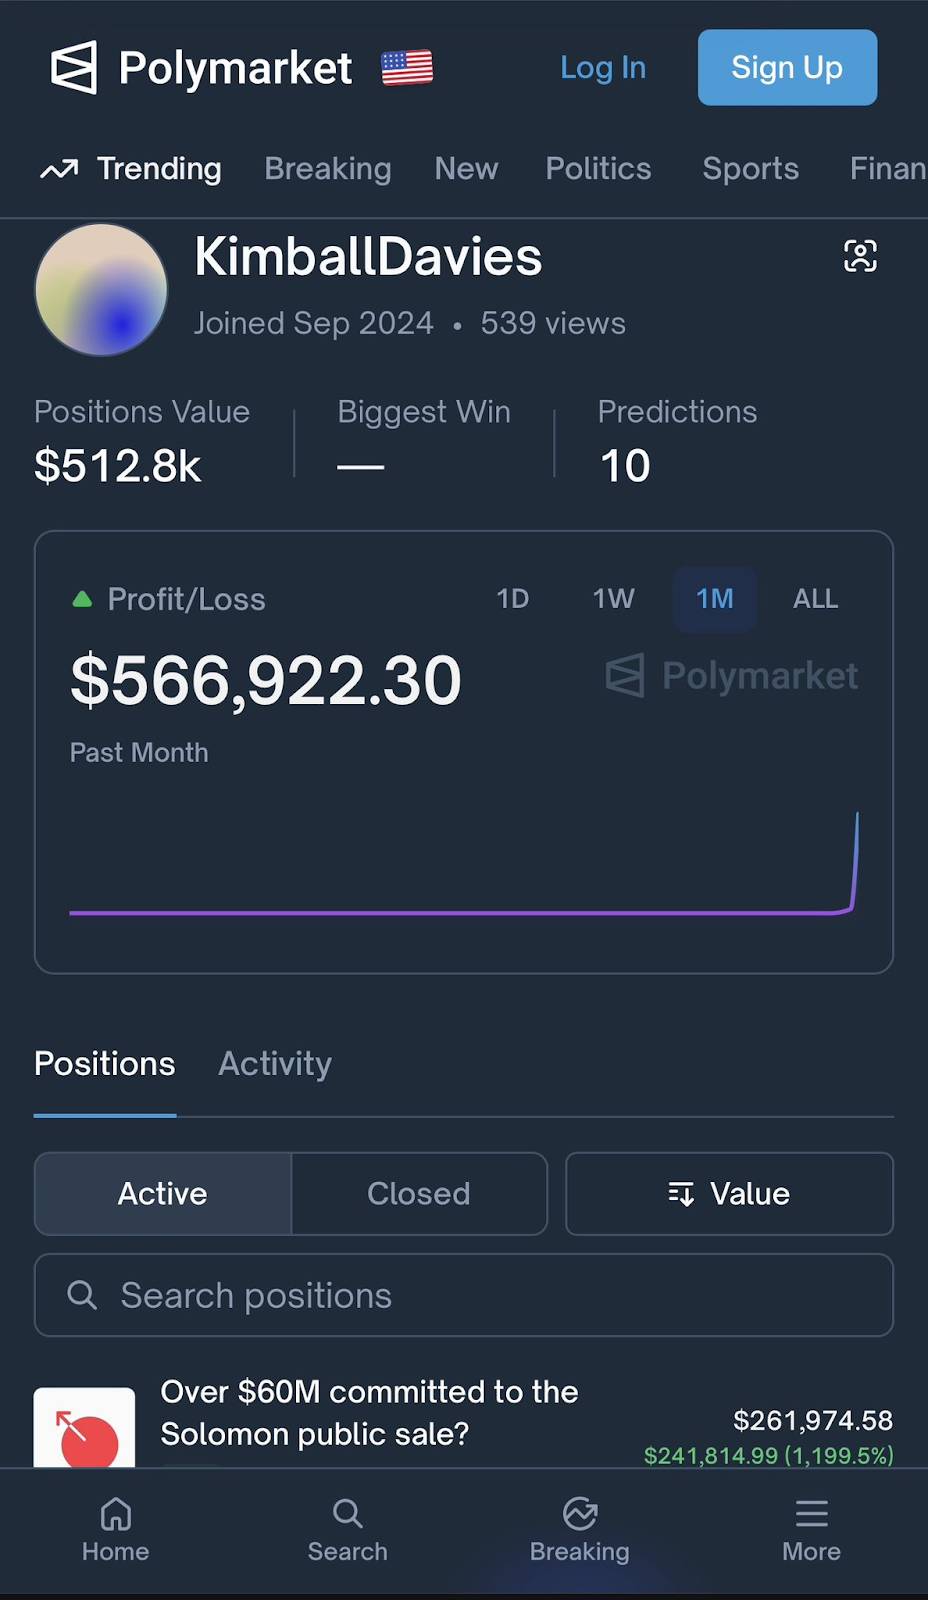Open the Politics category tab
This screenshot has height=1600, width=928.
click(598, 169)
